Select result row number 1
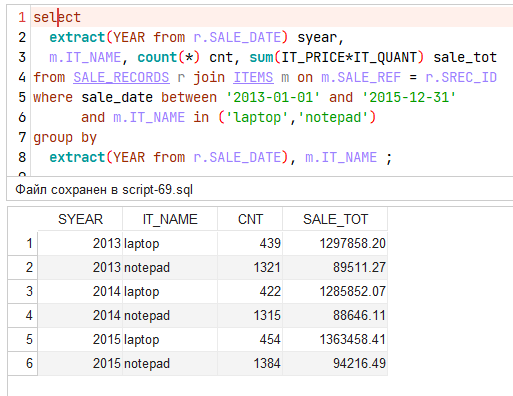The width and height of the screenshot is (513, 396). 23,243
